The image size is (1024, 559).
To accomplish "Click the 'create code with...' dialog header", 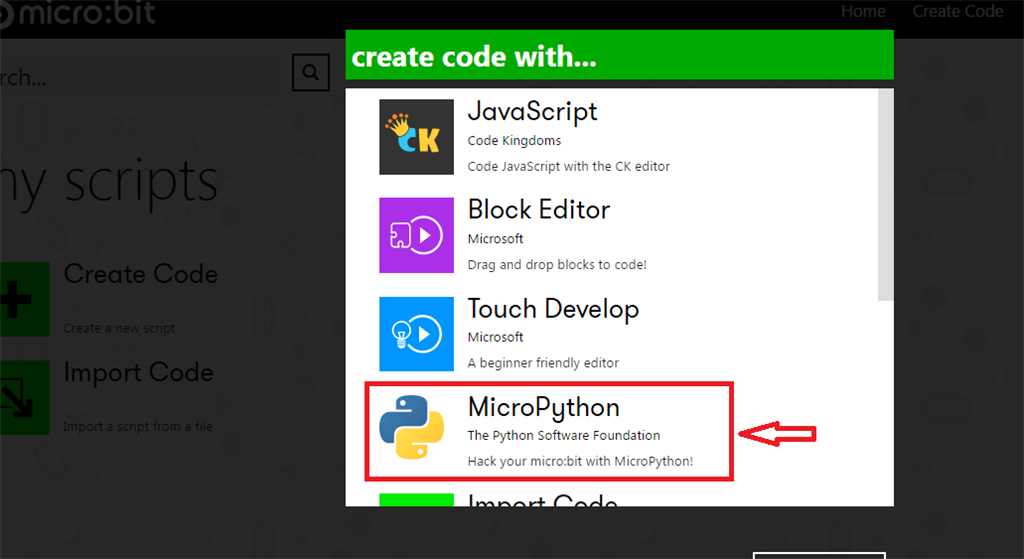I will click(x=619, y=55).
